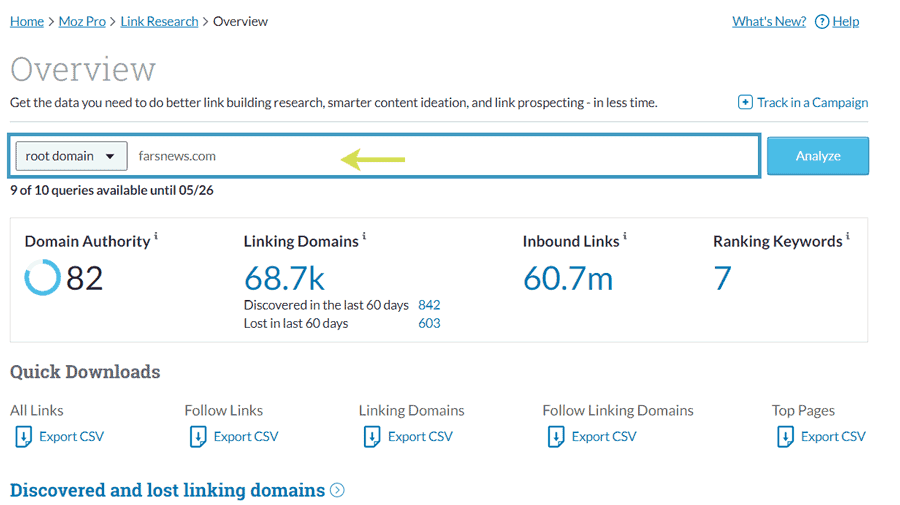
Task: Click the All Links download icon
Action: point(24,437)
